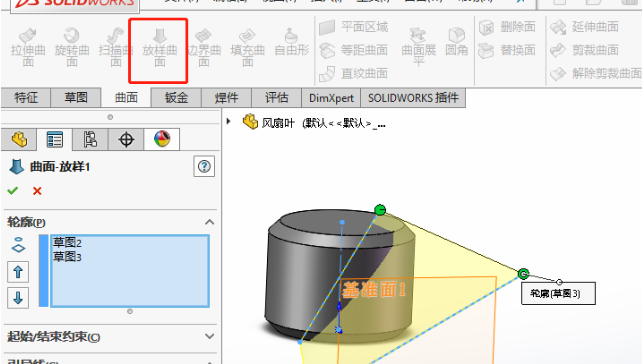Viewport: 642px width, 364px height.
Task: Select the 扫描曲面 (swept surface) tool
Action: point(115,47)
